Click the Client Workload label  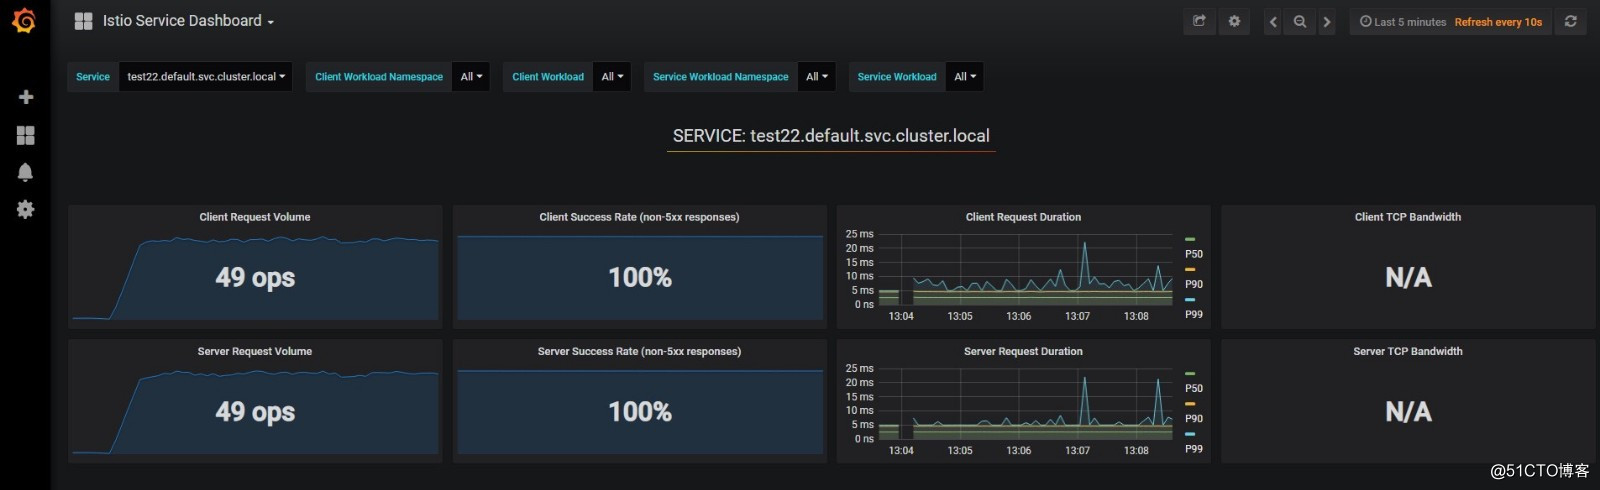(x=548, y=77)
